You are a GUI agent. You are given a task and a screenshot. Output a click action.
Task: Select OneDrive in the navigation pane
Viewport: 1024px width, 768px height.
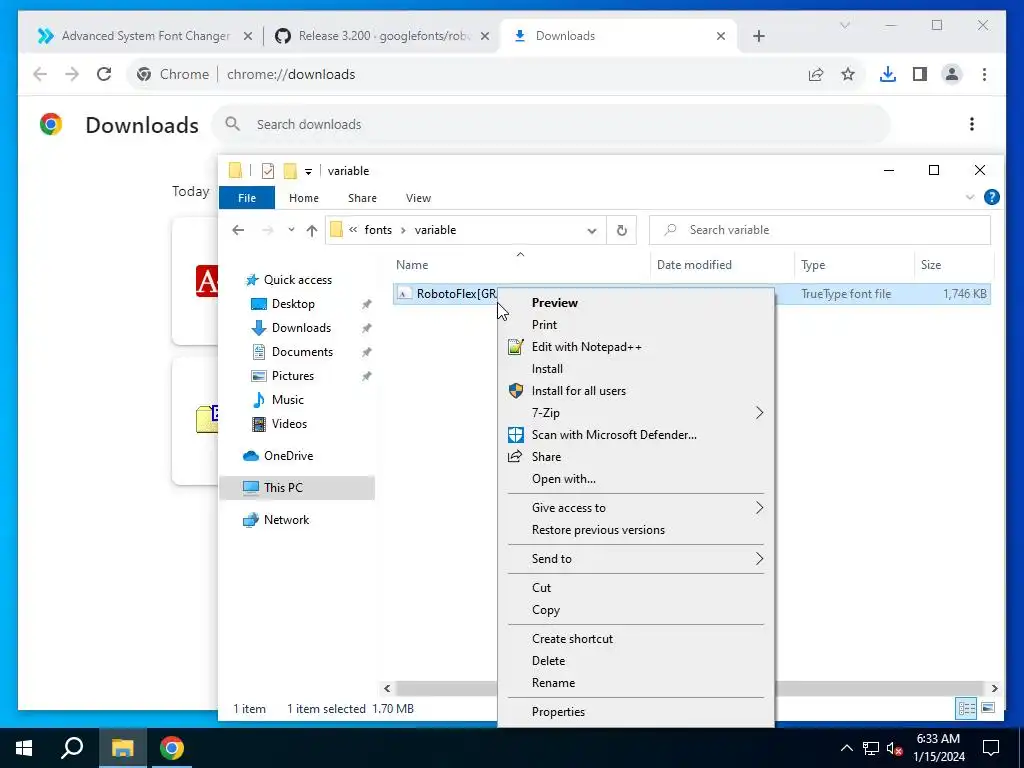288,456
